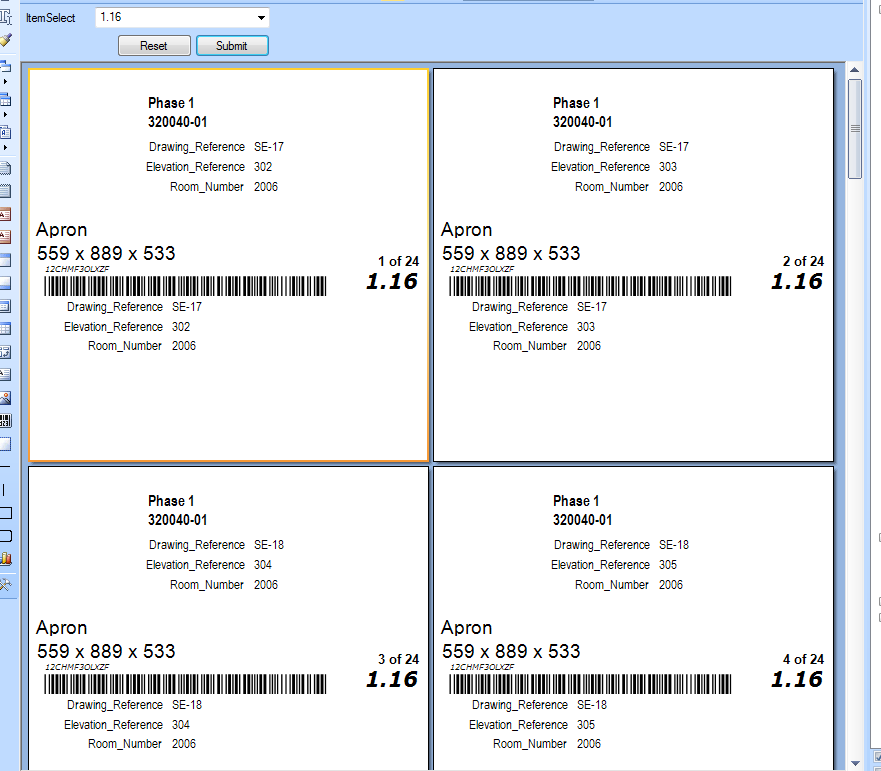Select the rounded rectangle shape tool
Screen dimensions: 881x771
pos(6,536)
